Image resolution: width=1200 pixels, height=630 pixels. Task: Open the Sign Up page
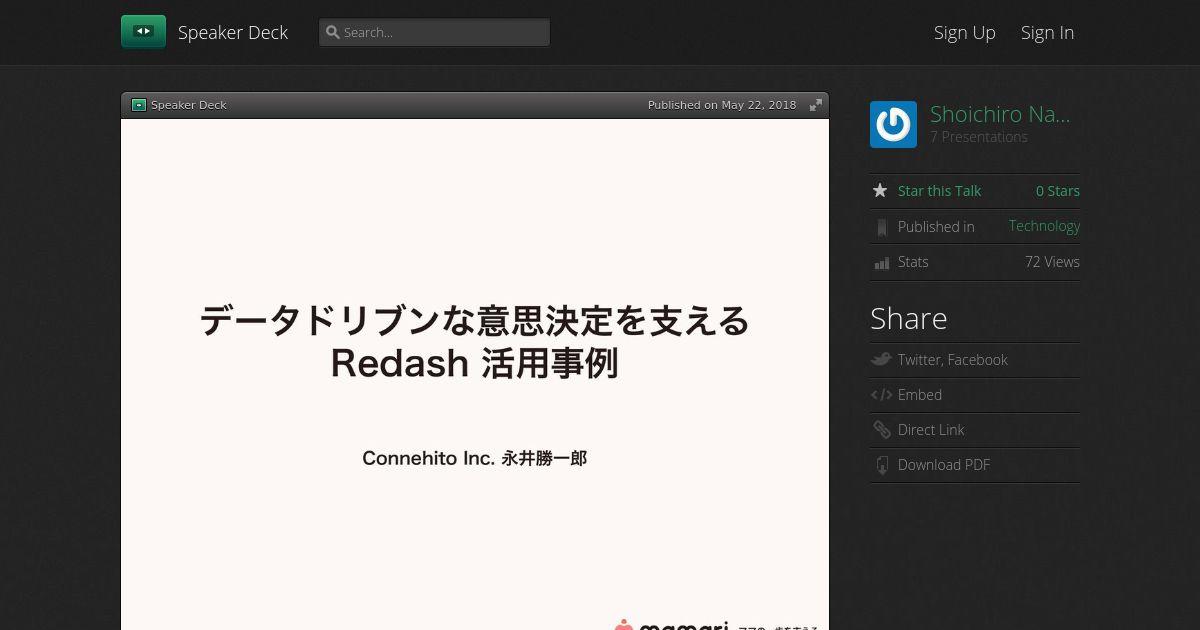965,32
